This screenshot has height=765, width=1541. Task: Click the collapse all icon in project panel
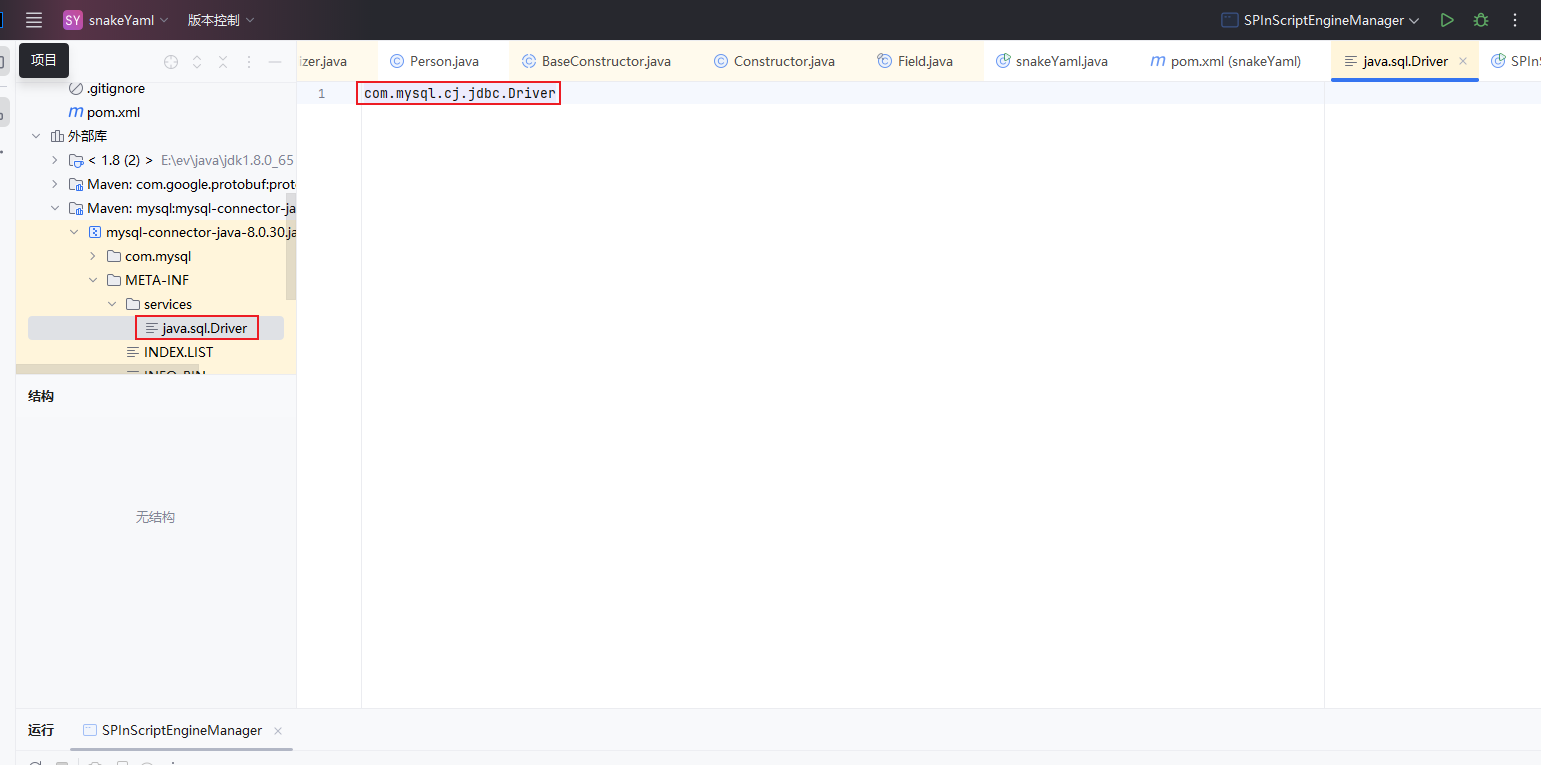(223, 62)
